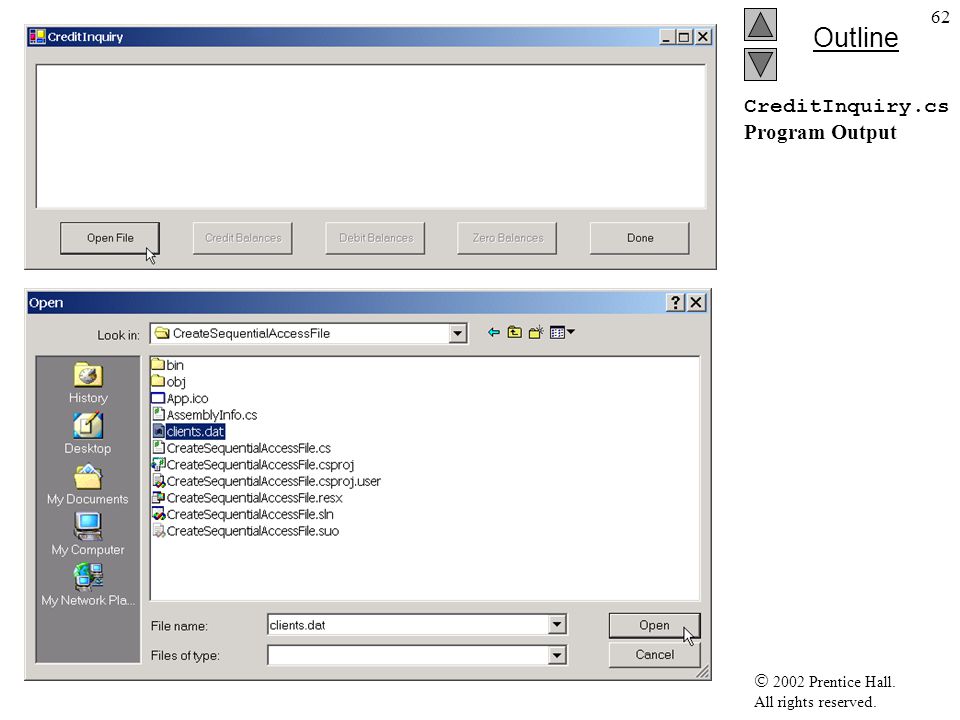Select the clients.dat file
Screen dimensions: 960x720
[x=189, y=431]
